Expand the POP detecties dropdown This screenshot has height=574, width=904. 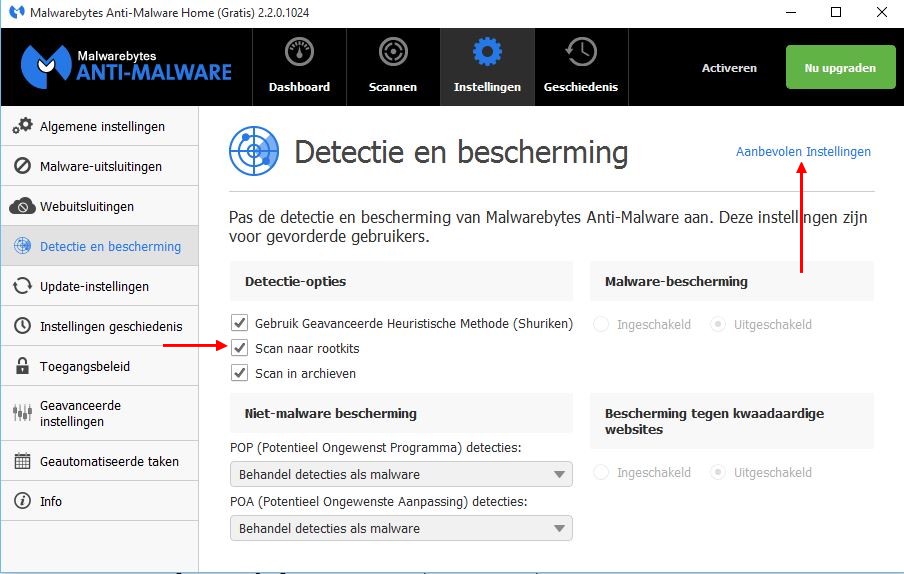[401, 474]
